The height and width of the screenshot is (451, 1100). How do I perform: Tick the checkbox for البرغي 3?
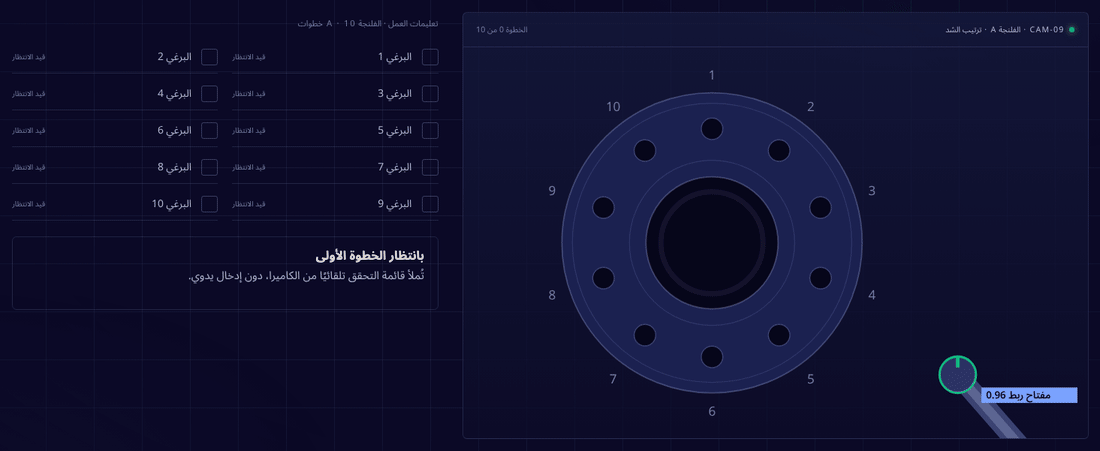[430, 94]
